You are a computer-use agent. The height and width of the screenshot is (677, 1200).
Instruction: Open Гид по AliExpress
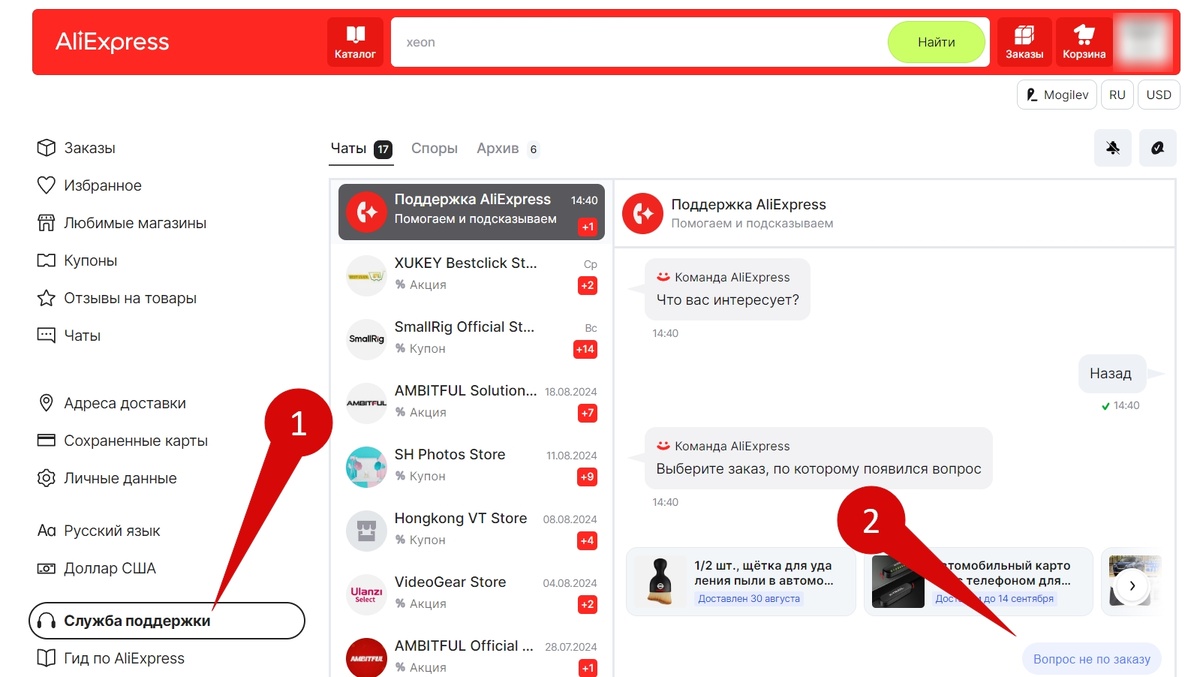(110, 658)
